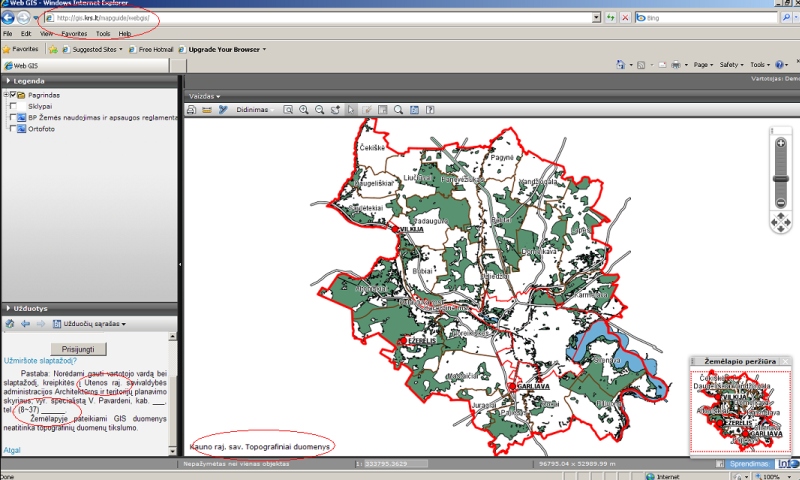Open the Vaizdas dropdown menu

[204, 96]
